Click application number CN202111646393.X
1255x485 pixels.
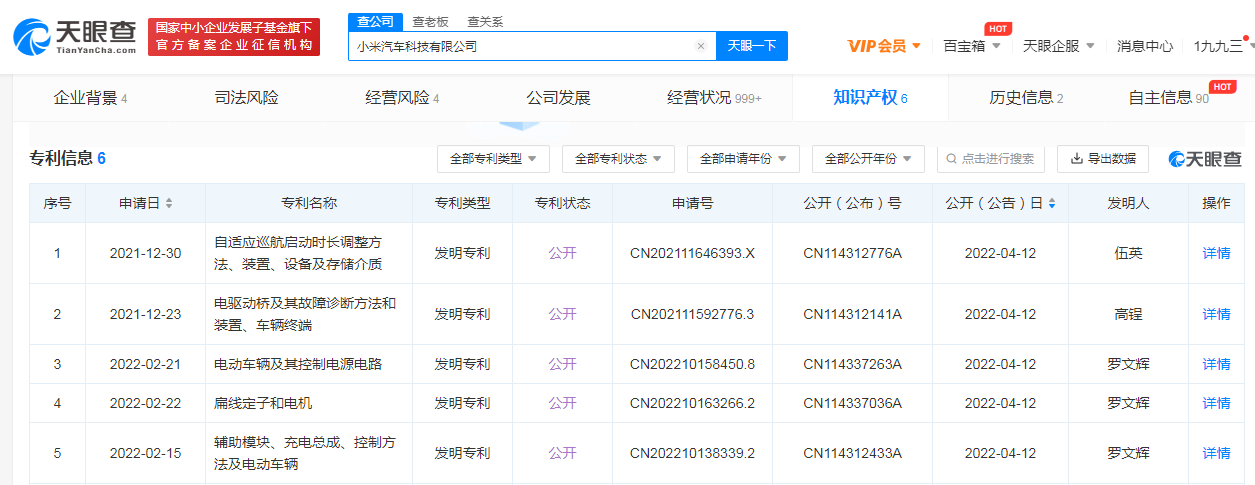tap(692, 253)
